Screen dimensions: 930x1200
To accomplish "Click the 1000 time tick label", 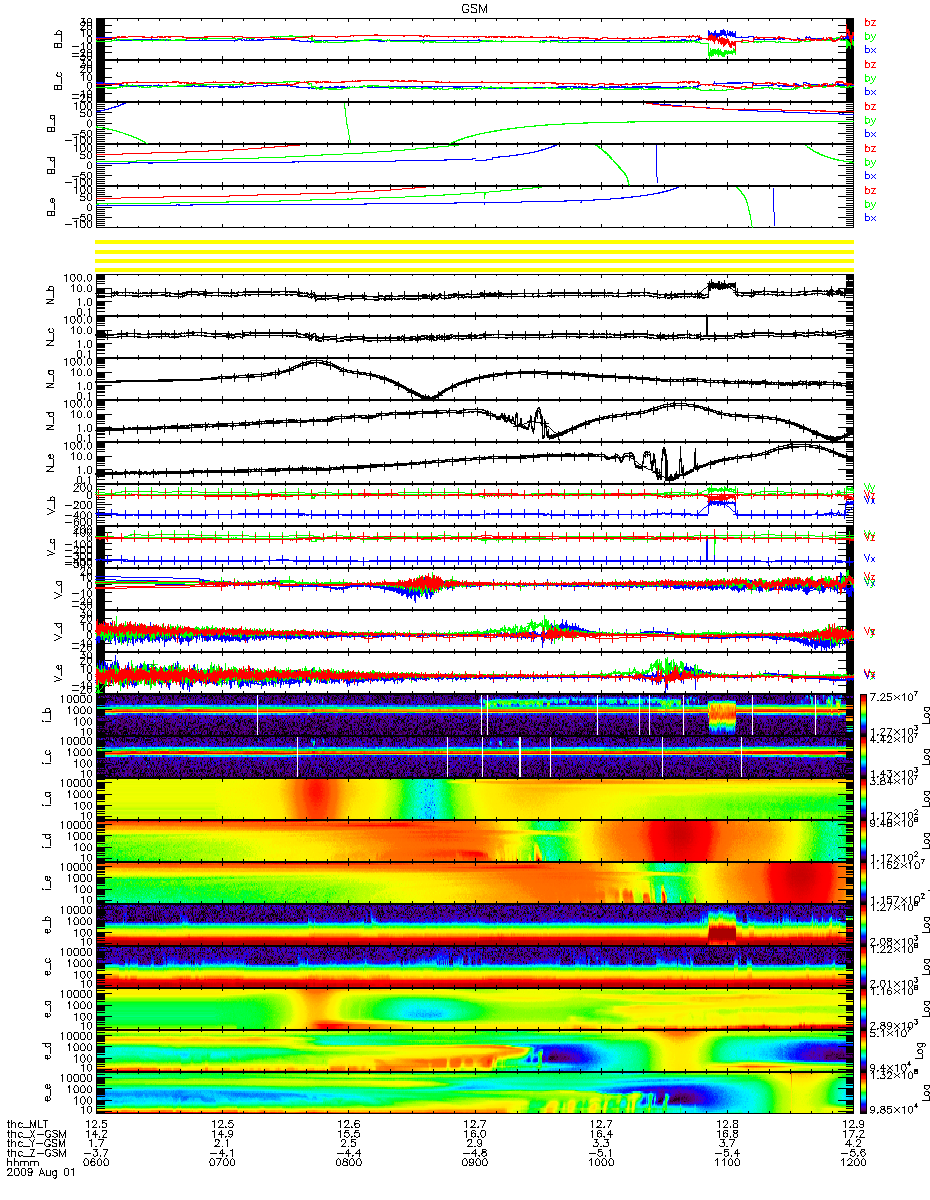I will pos(600,1164).
